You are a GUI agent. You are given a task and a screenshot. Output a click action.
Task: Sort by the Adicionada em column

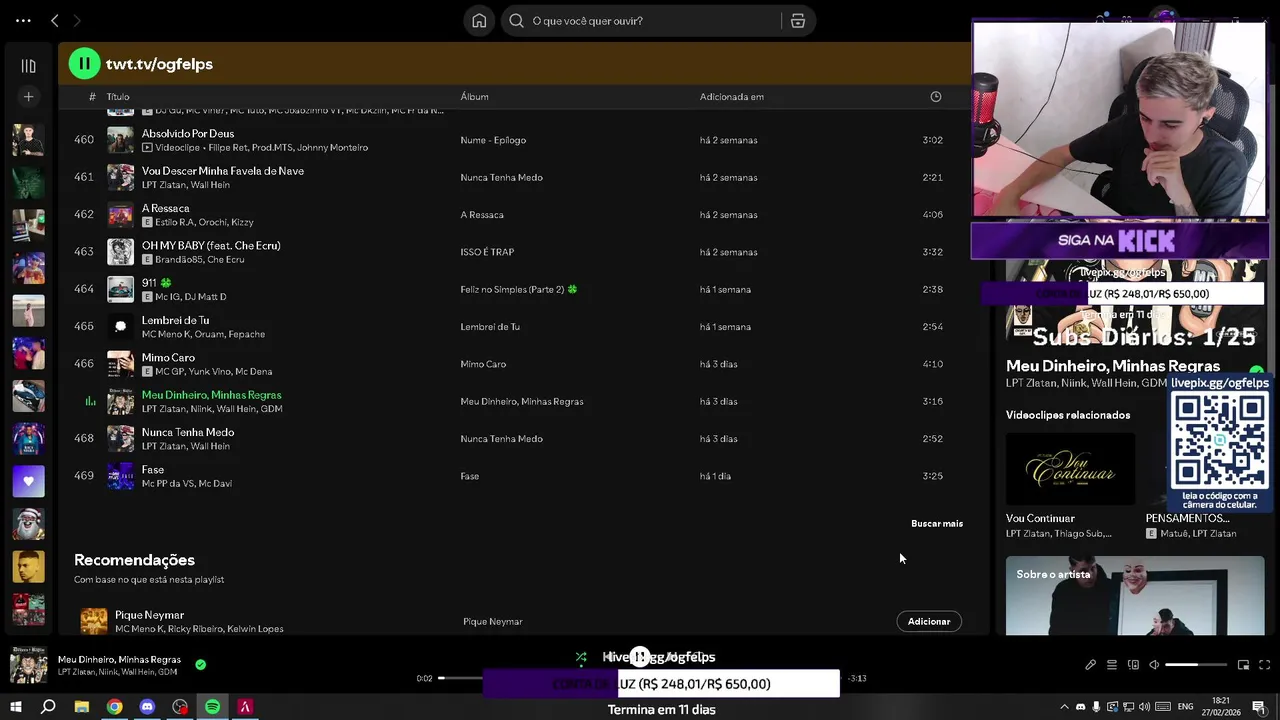(x=732, y=97)
